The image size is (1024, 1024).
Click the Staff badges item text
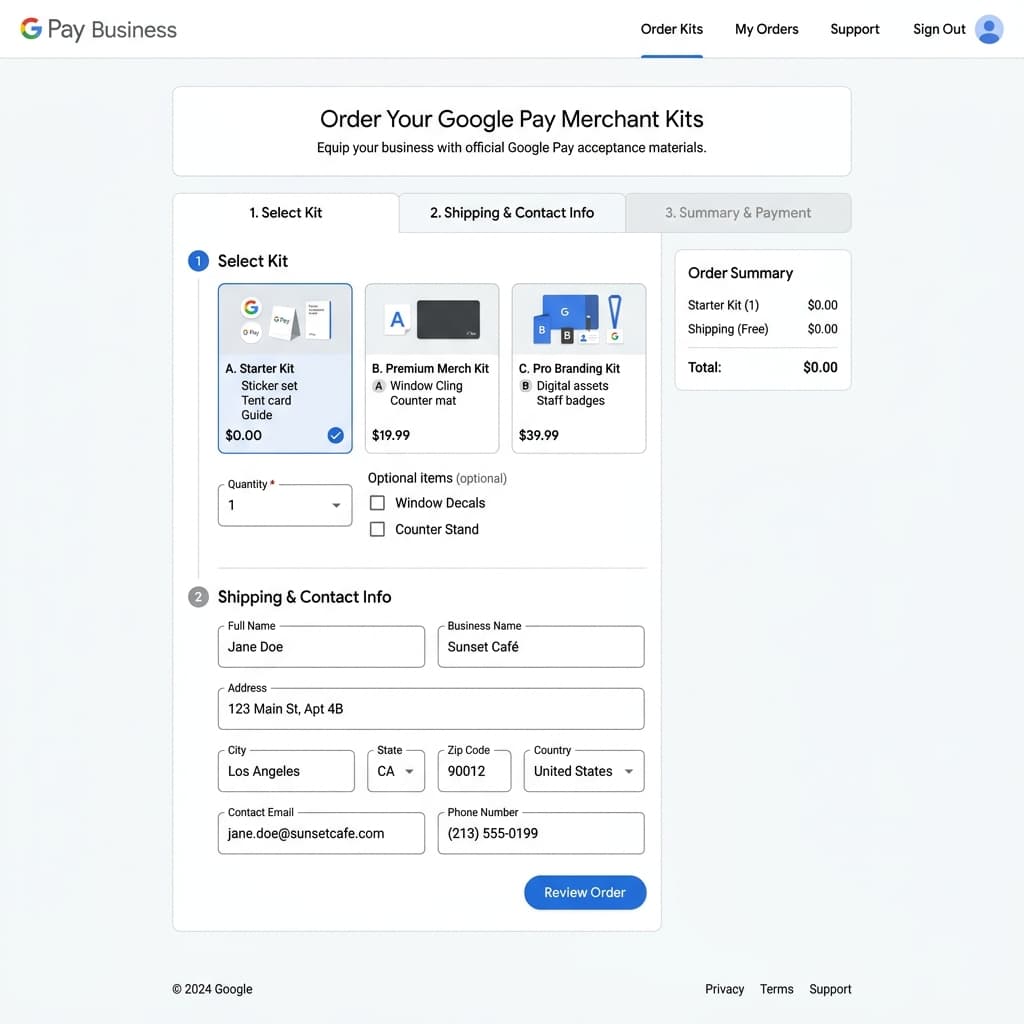[570, 400]
